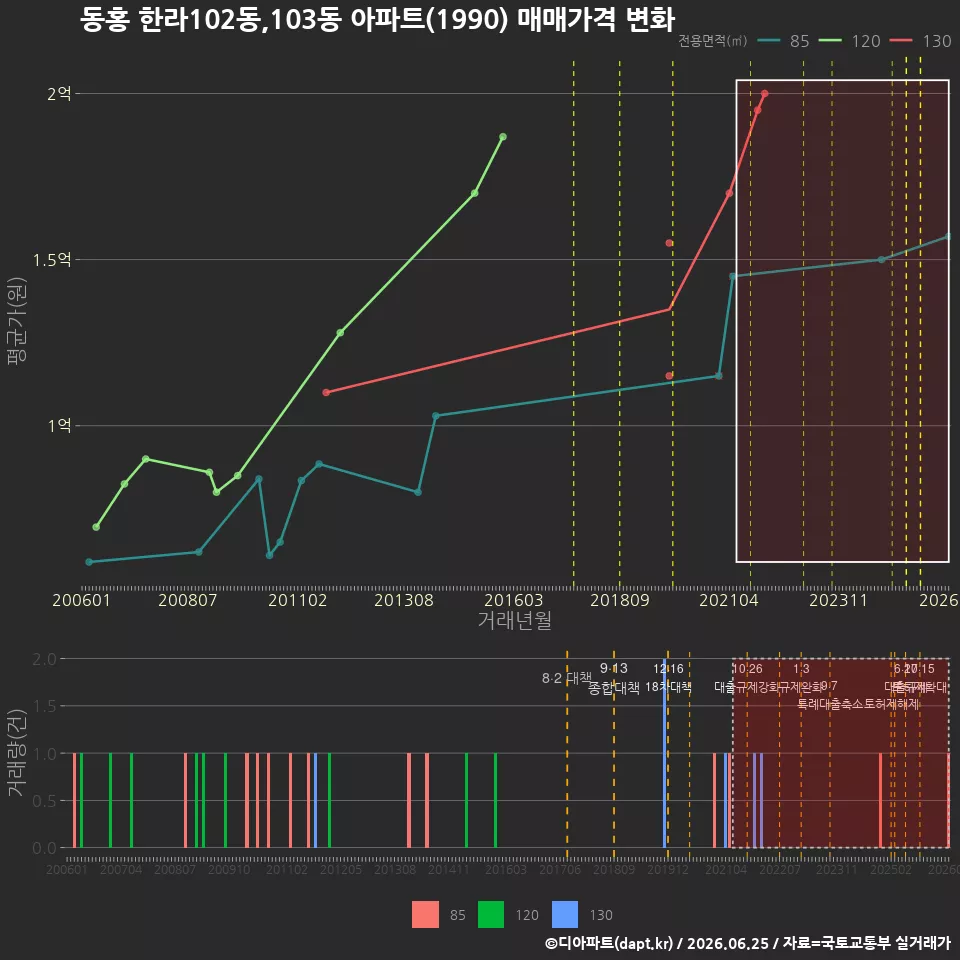This screenshot has width=960, height=960.
Task: Click the 디아파트(dapt.kr) copyright text
Action: 609,943
